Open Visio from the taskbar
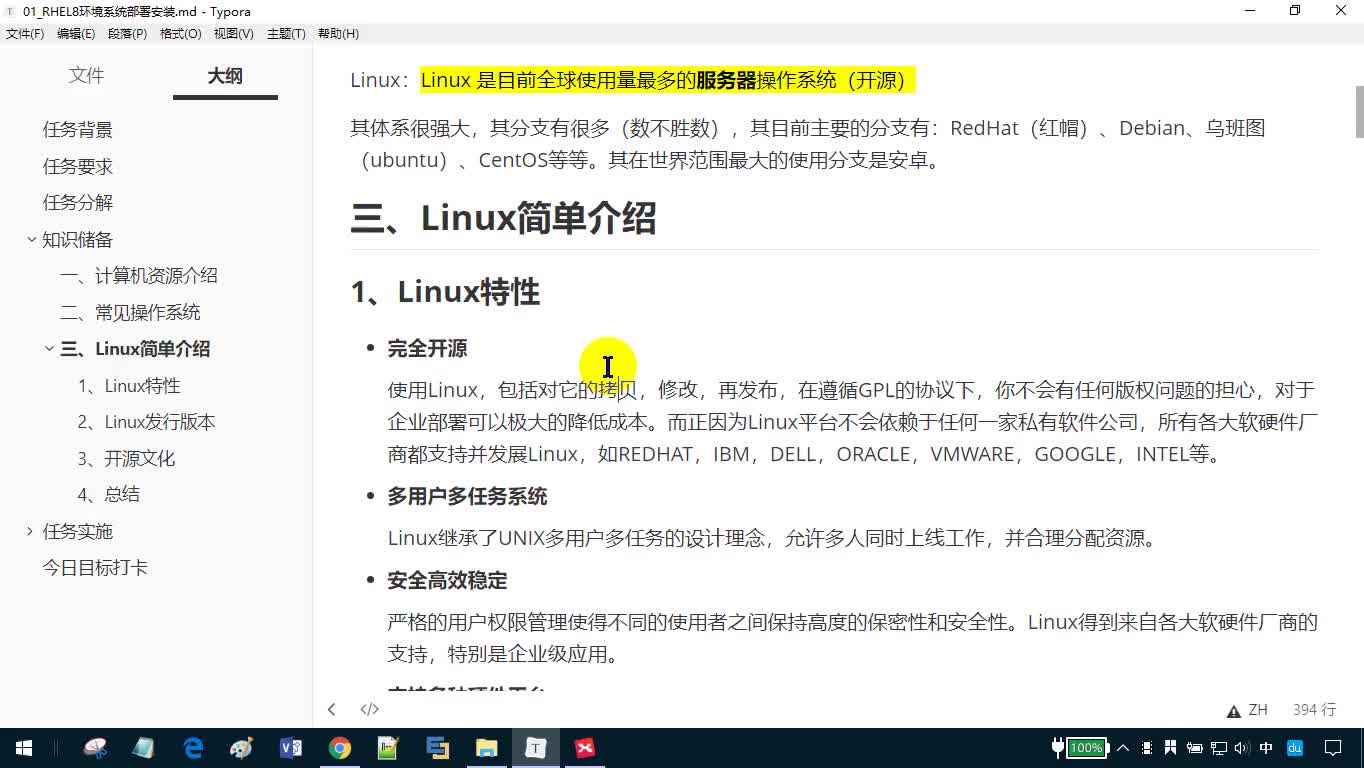The image size is (1364, 768). tap(291, 748)
